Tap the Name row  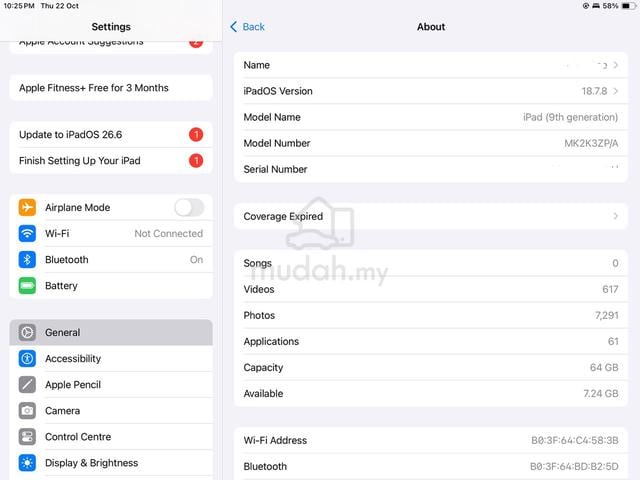[x=431, y=65]
